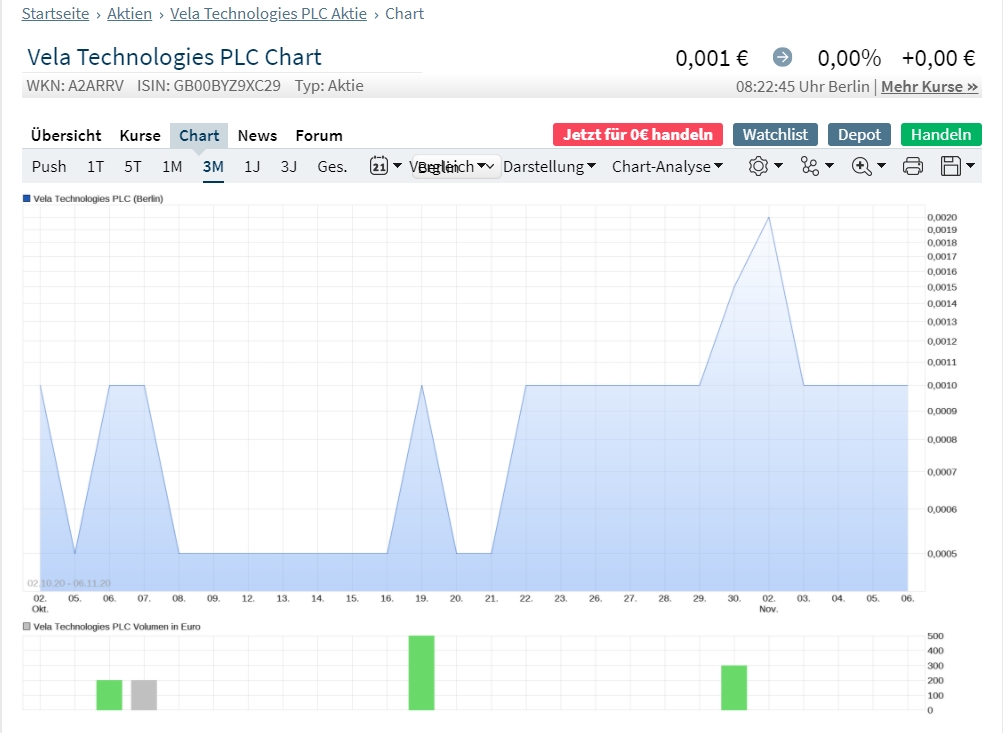The height and width of the screenshot is (733, 1003).
Task: Click the zoom magnifier icon
Action: click(x=867, y=166)
